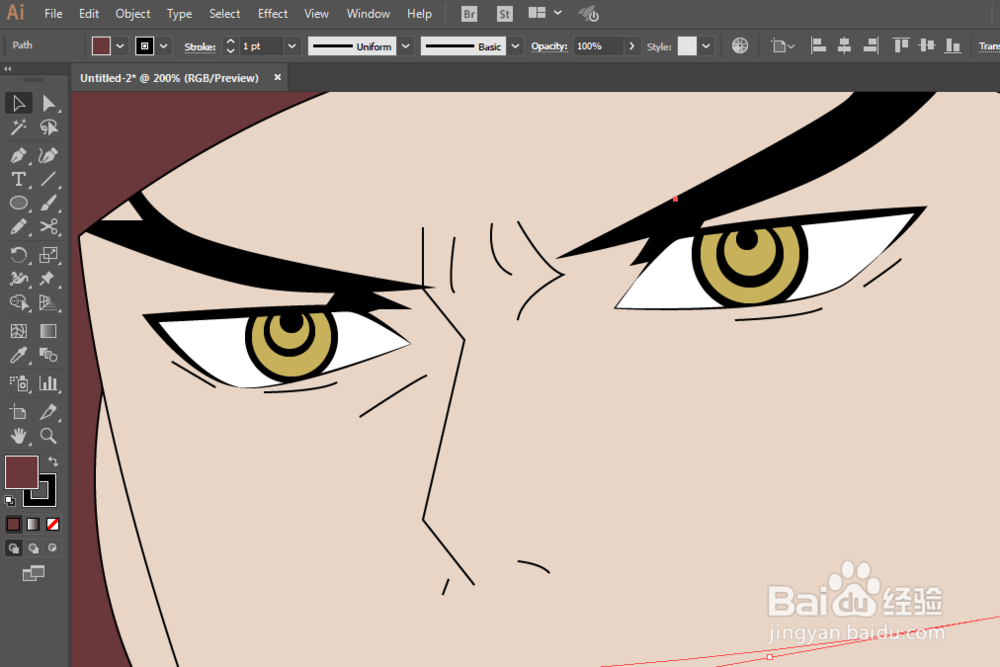The image size is (1000, 667).
Task: Select the Lasso tool
Action: (x=48, y=128)
